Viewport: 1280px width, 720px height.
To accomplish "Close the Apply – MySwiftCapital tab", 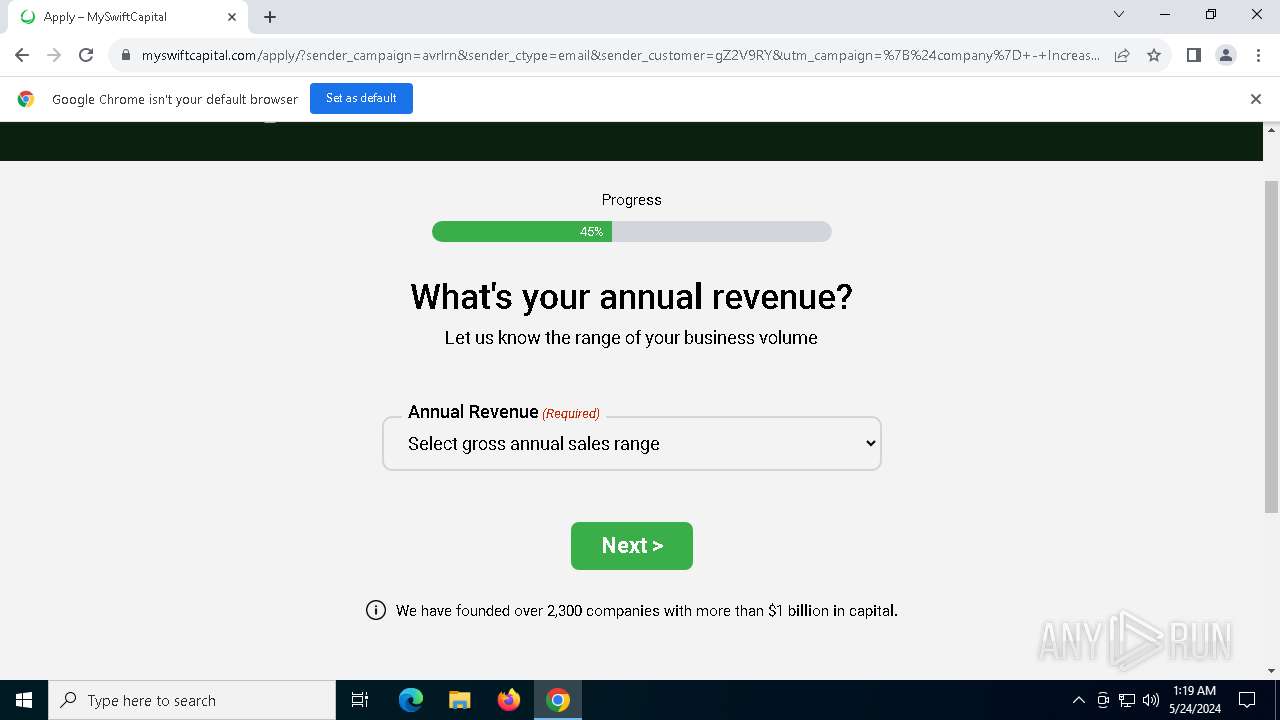I will (x=231, y=17).
